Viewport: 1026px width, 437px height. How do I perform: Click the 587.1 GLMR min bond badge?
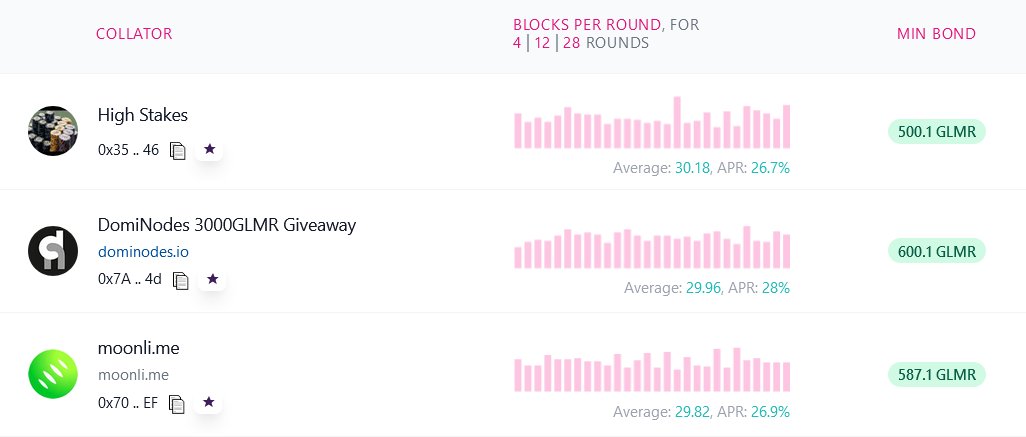coord(936,375)
